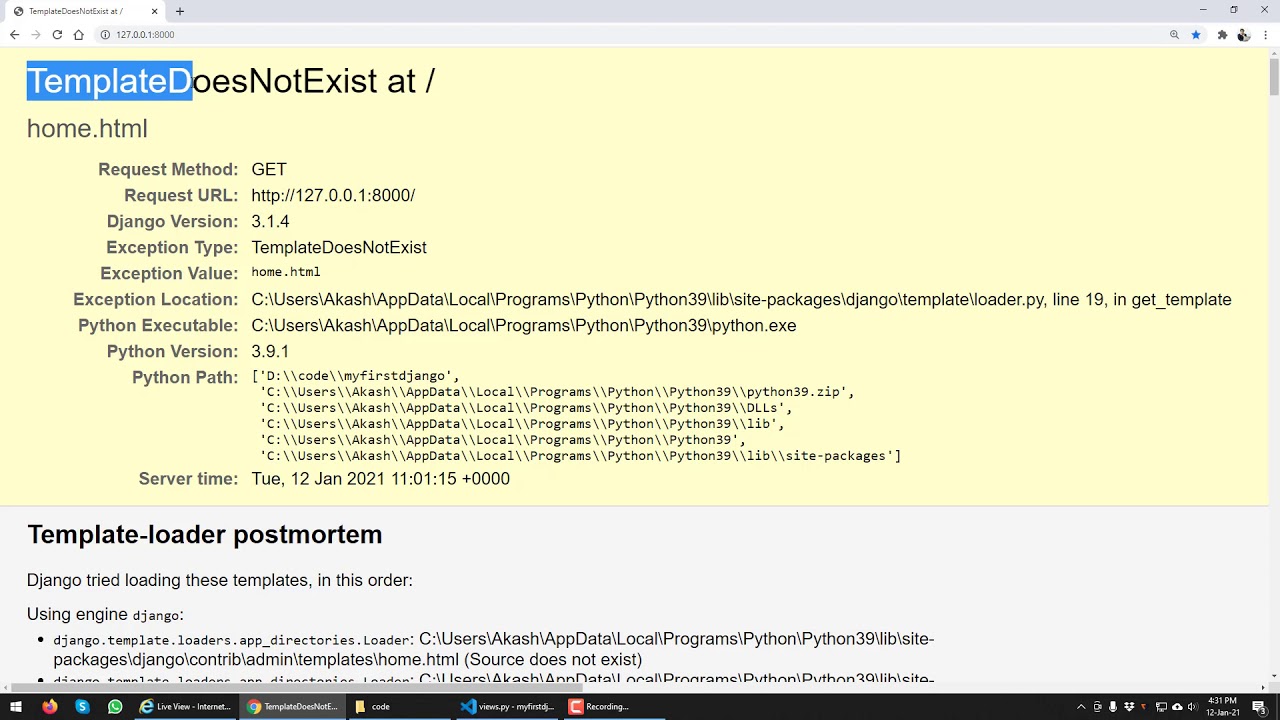The width and height of the screenshot is (1280, 720).
Task: Click the 'Django tried loading these templates' sentence
Action: click(x=220, y=580)
